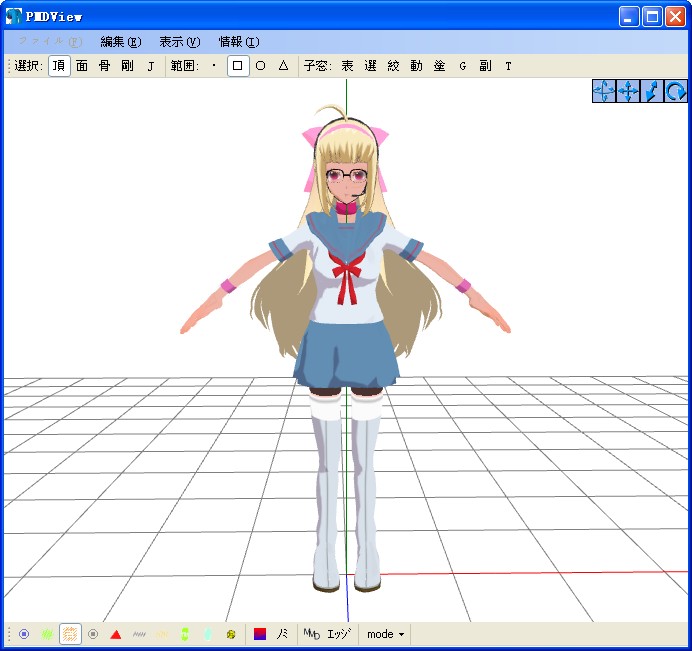Maximize the PMDView window
This screenshot has width=692, height=651.
click(x=652, y=17)
